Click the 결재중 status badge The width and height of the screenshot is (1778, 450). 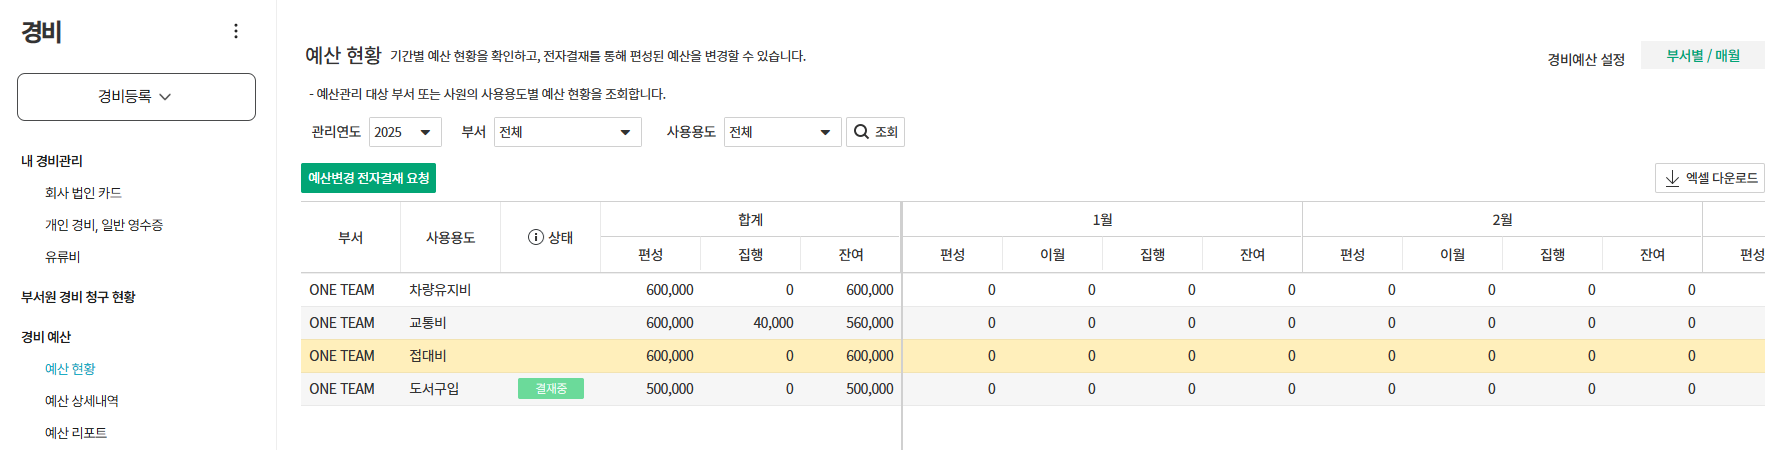click(551, 389)
